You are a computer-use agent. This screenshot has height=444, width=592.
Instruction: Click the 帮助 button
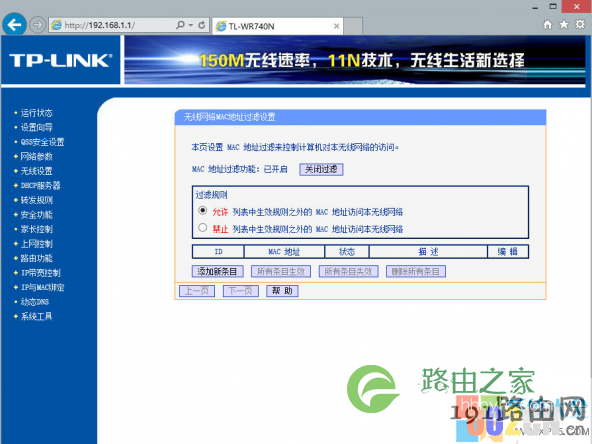(x=282, y=291)
